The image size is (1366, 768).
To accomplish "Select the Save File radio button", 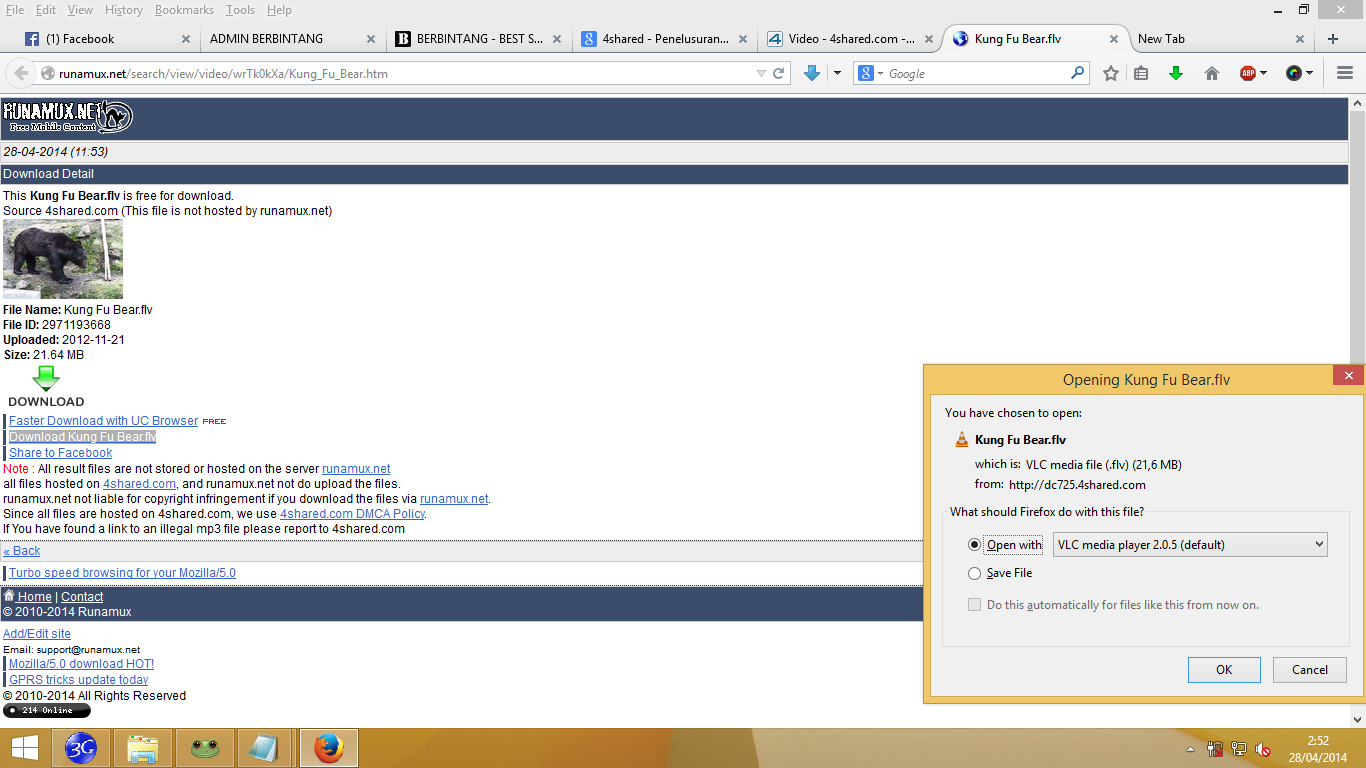I will tap(975, 573).
